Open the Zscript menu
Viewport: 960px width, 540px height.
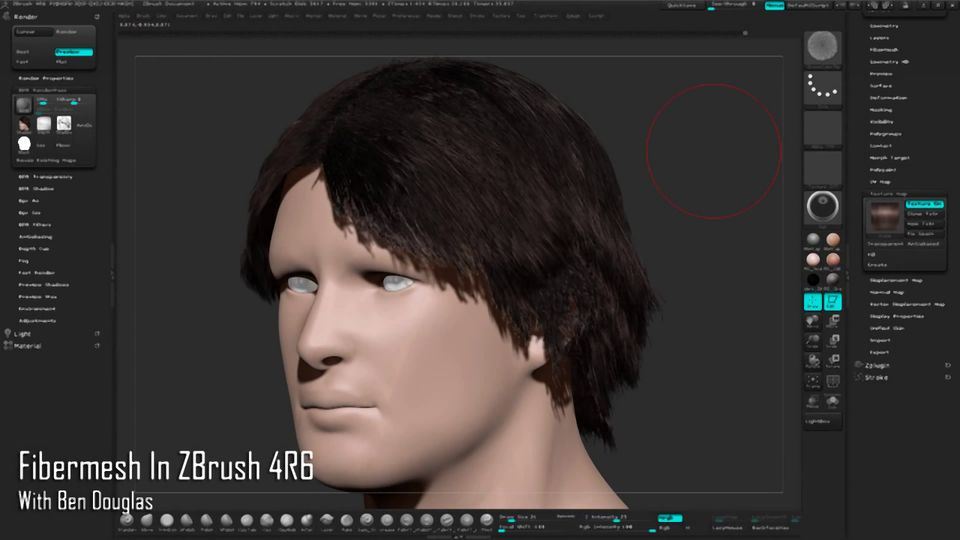596,16
